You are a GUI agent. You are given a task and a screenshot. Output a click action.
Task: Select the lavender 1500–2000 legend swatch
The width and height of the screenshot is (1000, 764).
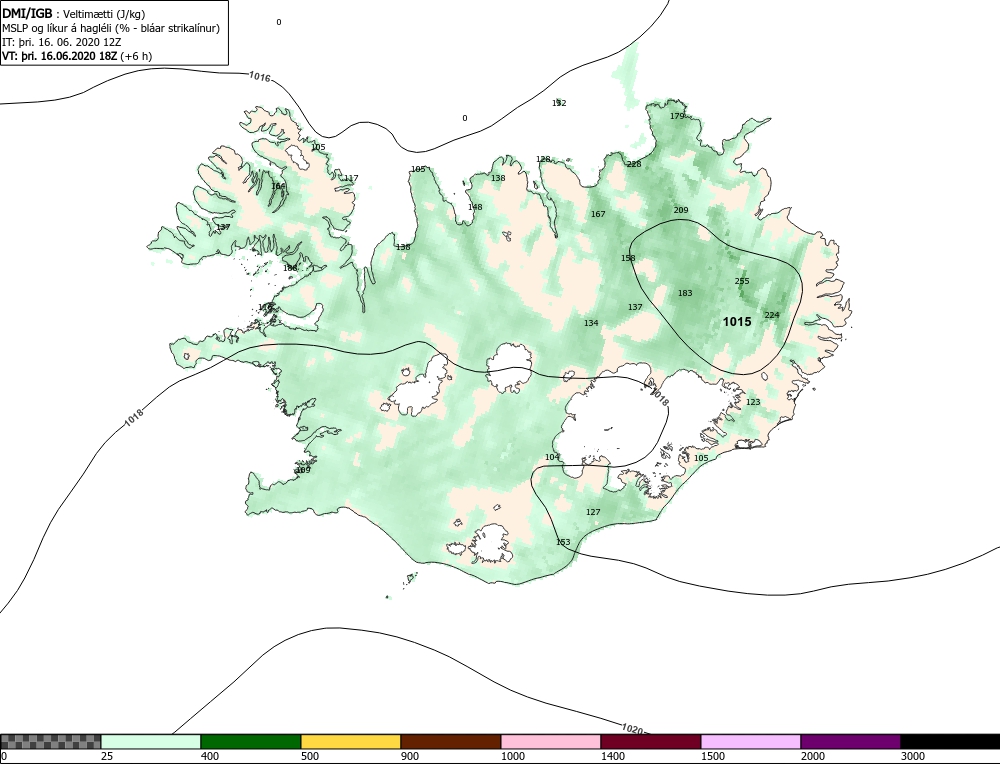click(x=751, y=742)
